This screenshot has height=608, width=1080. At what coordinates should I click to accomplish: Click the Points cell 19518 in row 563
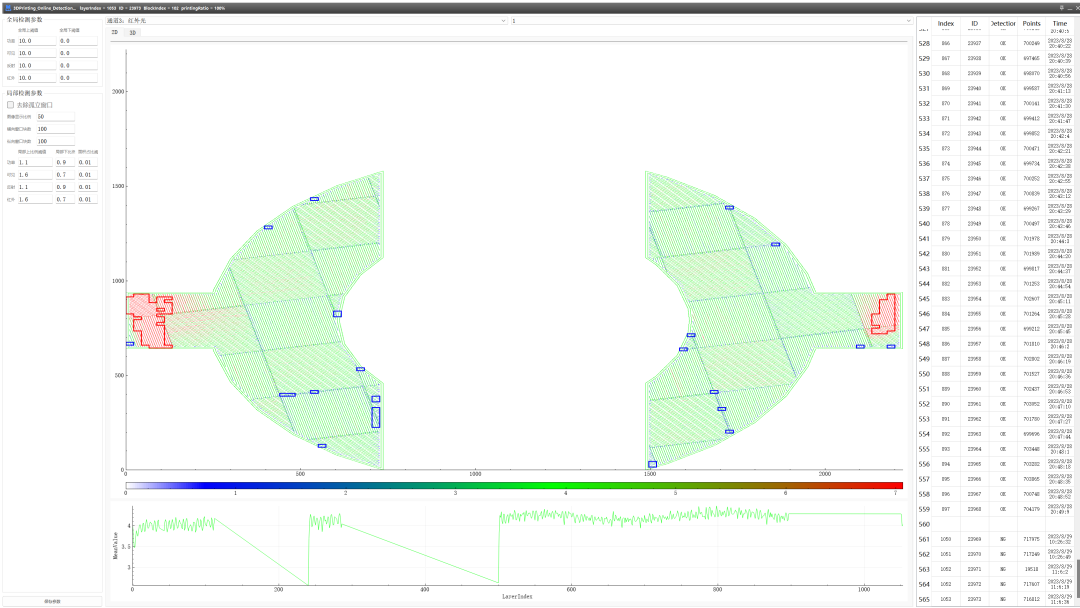[1031, 569]
